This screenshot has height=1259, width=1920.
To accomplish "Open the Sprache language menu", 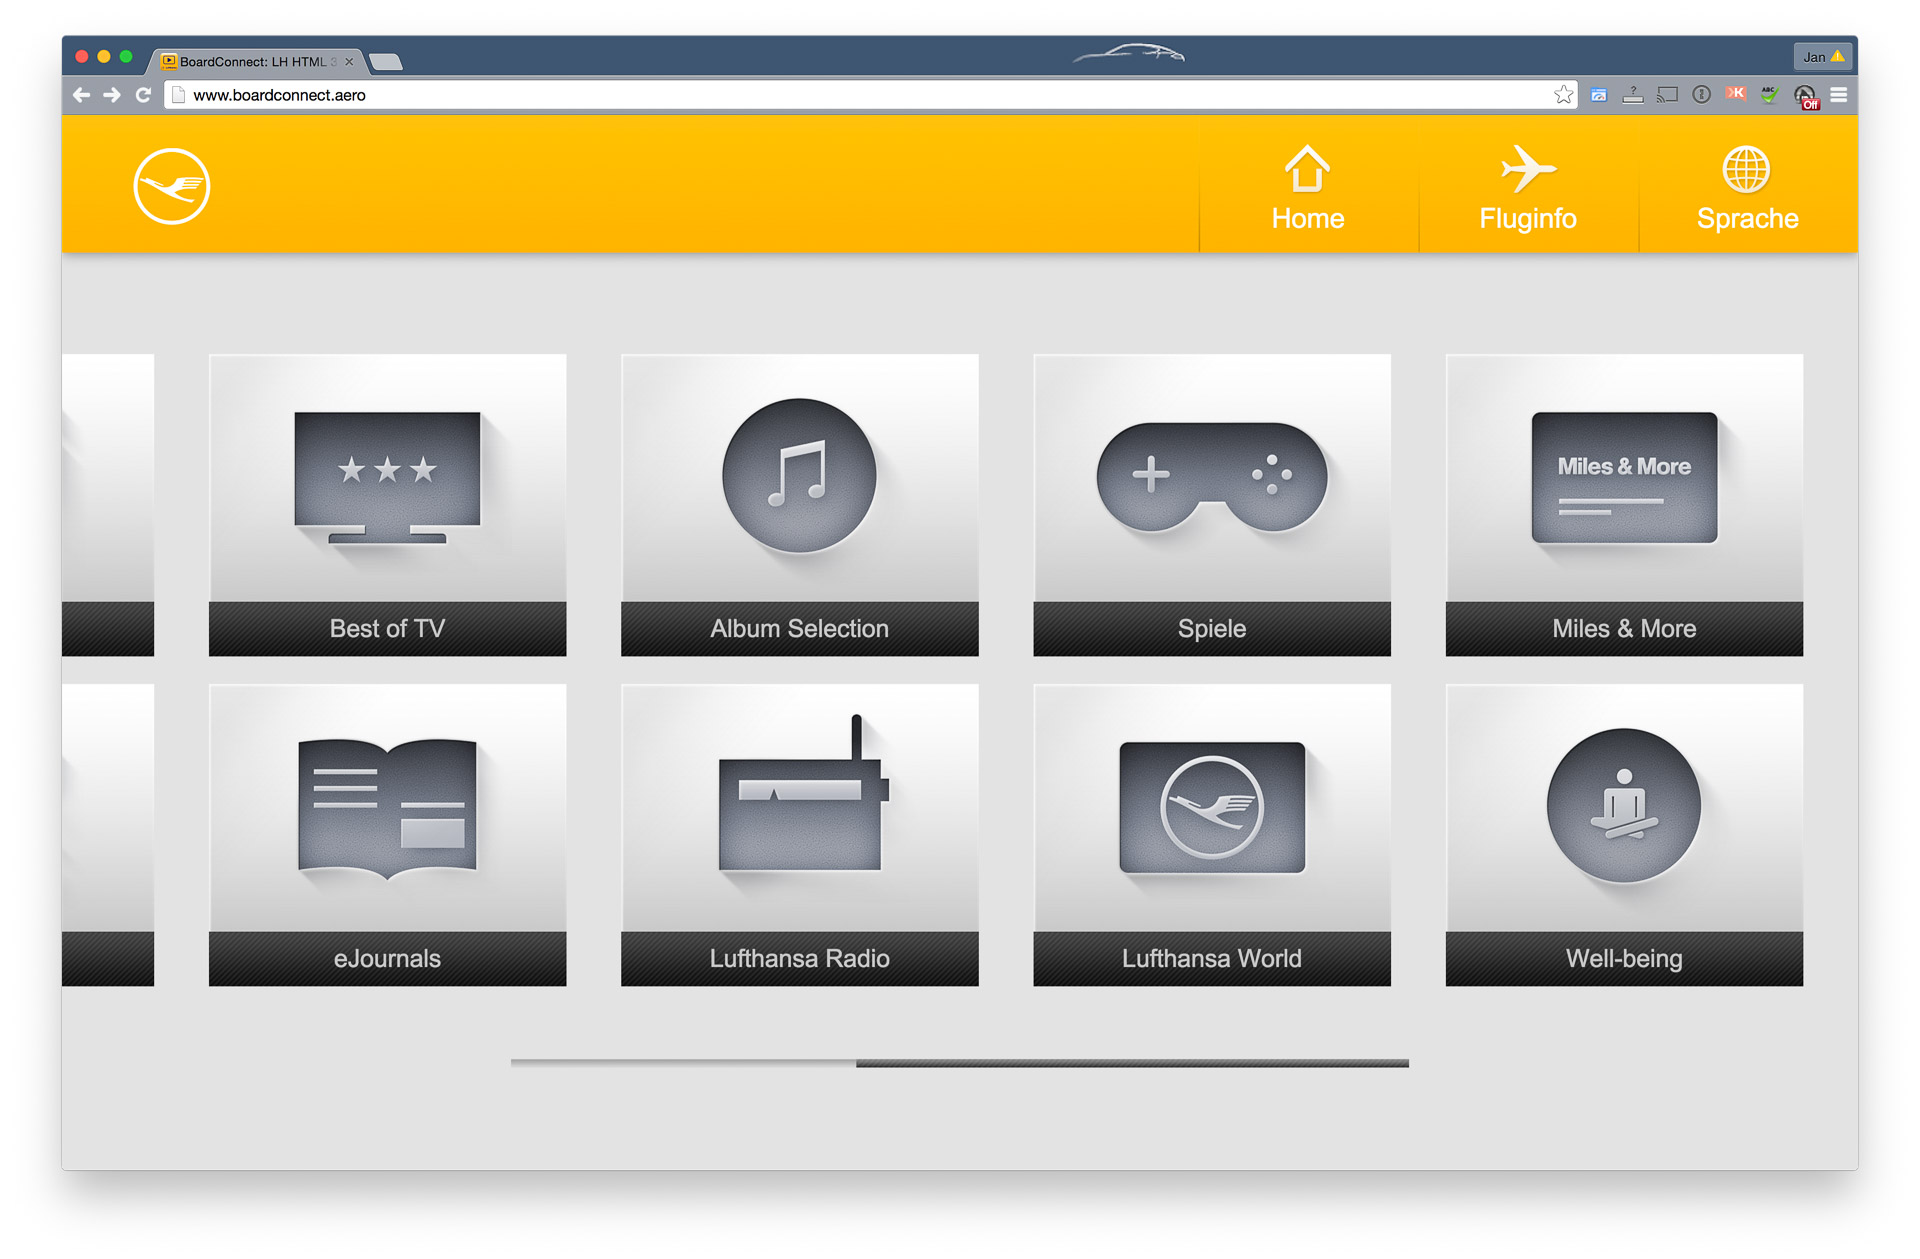I will tap(1748, 186).
